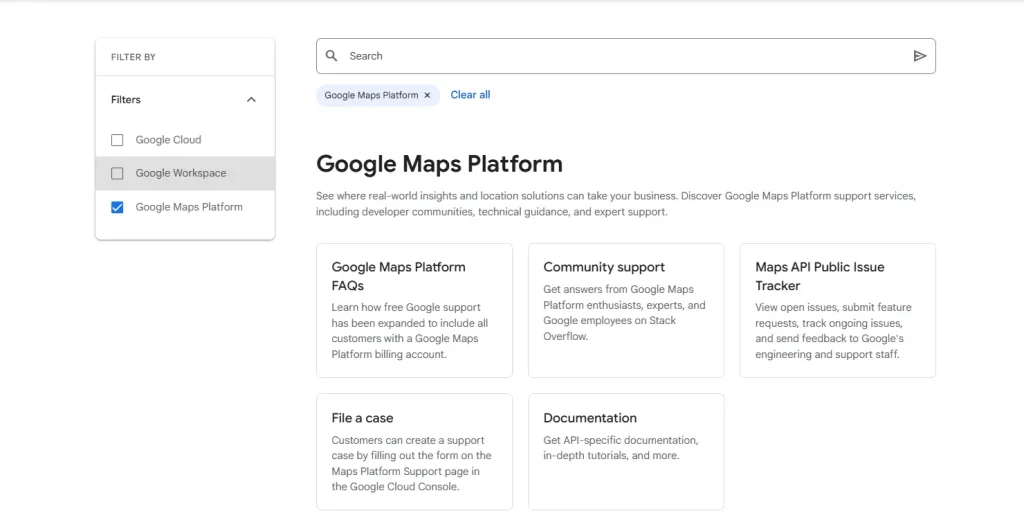Open the Community support card

[626, 310]
